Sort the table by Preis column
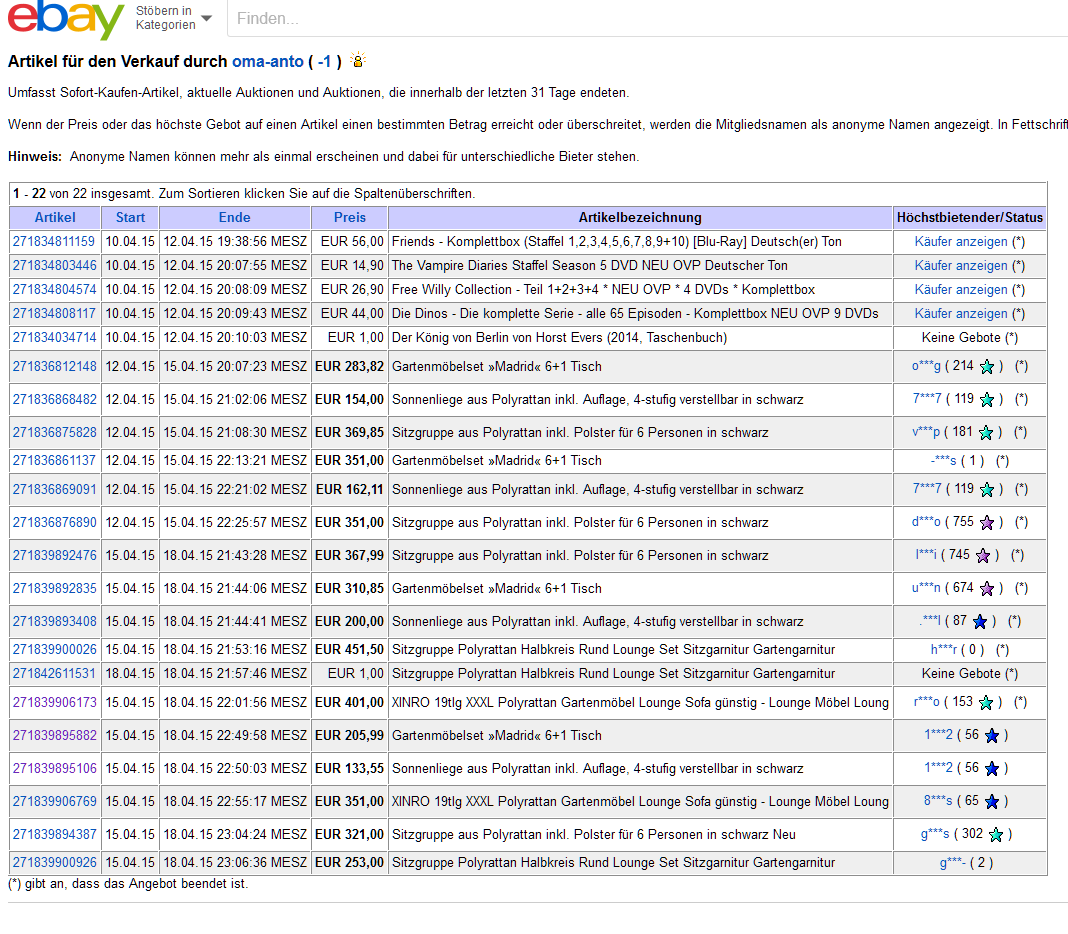This screenshot has height=934, width=1068. coord(350,218)
